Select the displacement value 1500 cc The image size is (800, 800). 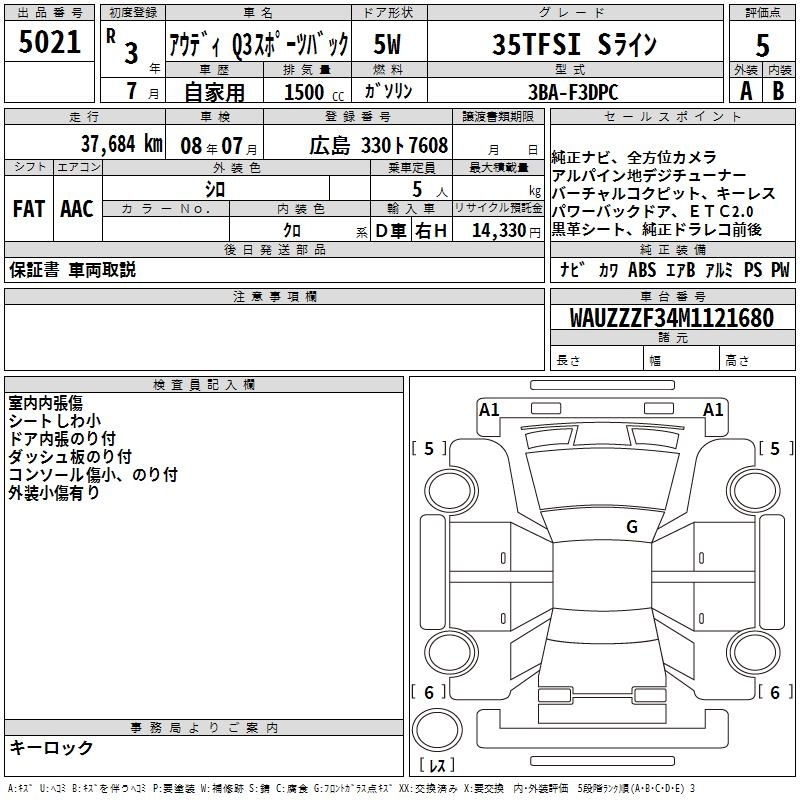tap(314, 92)
